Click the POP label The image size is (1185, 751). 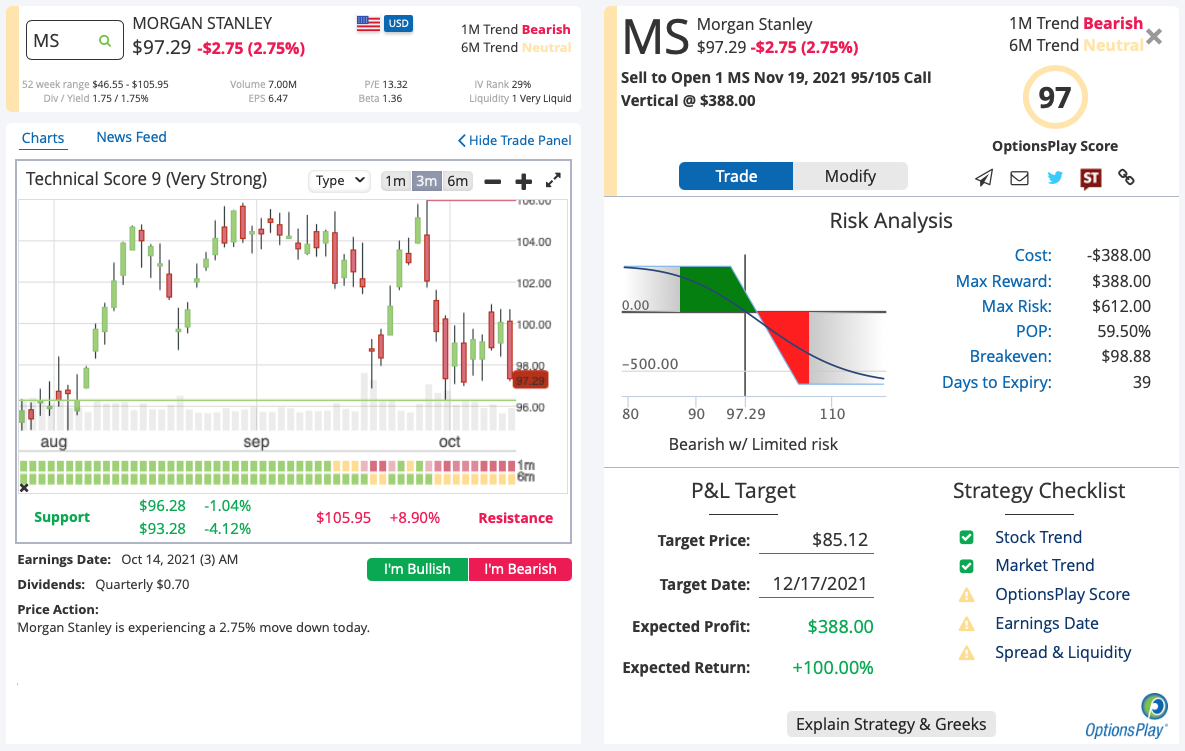click(x=1034, y=331)
